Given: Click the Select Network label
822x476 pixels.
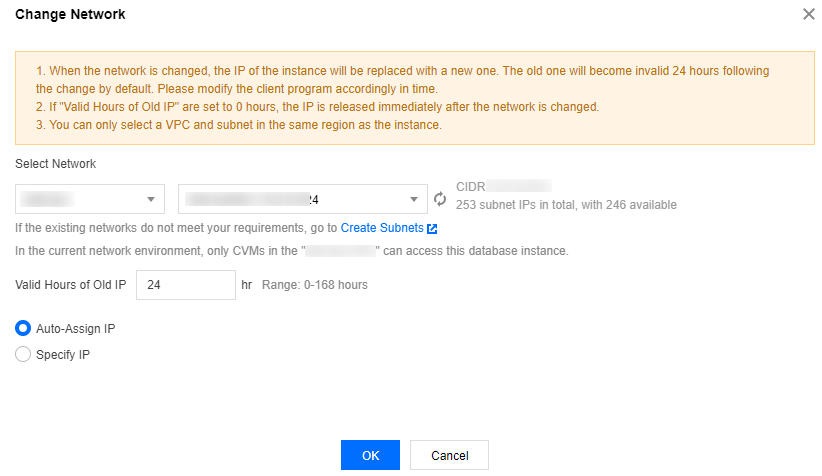Looking at the screenshot, I should tap(56, 163).
